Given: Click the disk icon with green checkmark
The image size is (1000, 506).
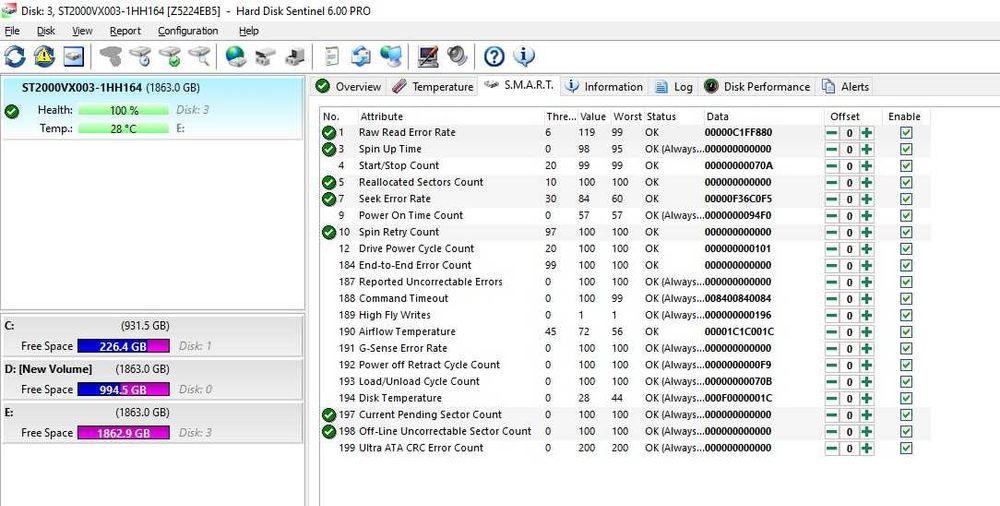Looking at the screenshot, I should click(170, 56).
